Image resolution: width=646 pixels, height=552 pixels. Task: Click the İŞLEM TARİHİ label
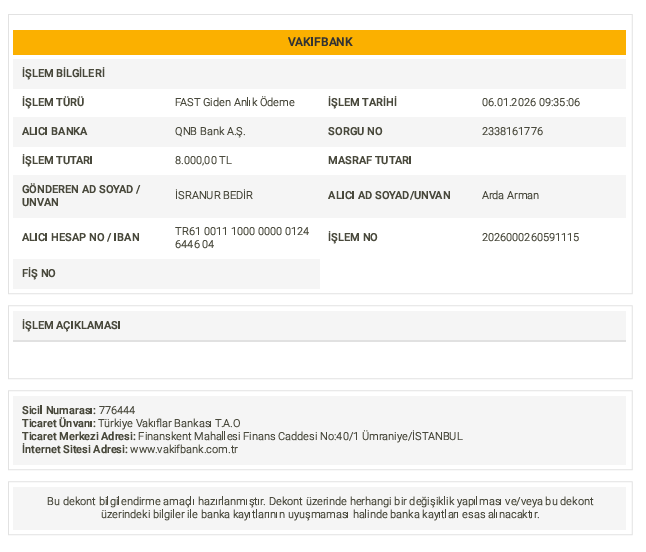(362, 102)
